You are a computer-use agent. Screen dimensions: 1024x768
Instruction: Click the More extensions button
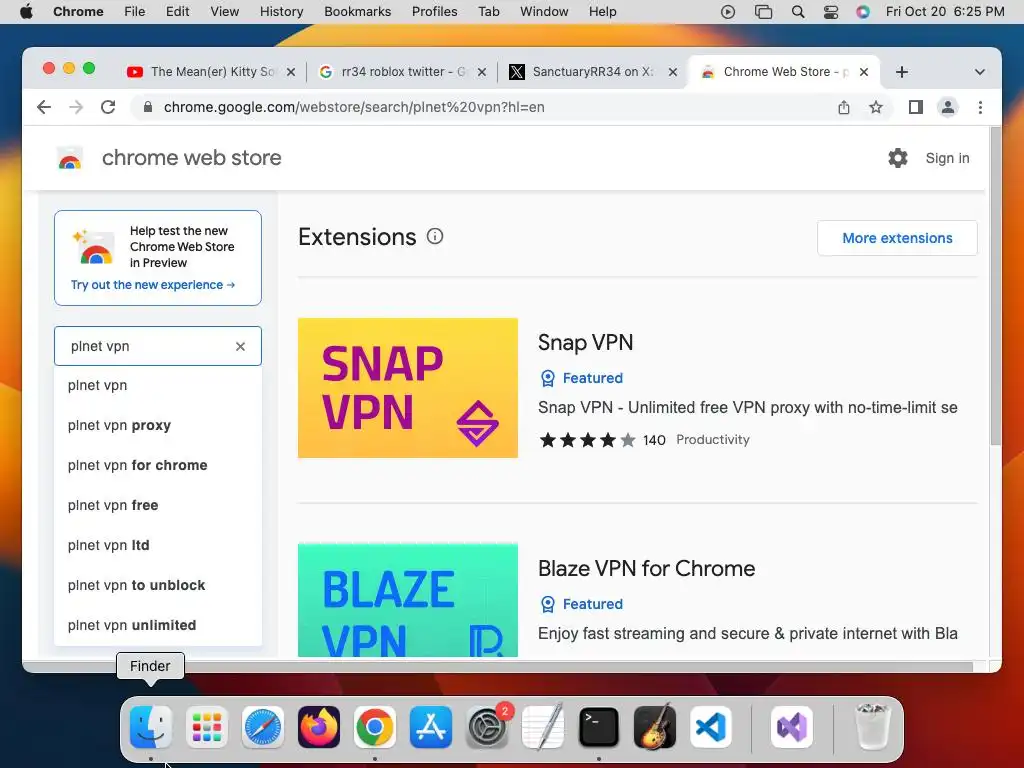pos(897,238)
